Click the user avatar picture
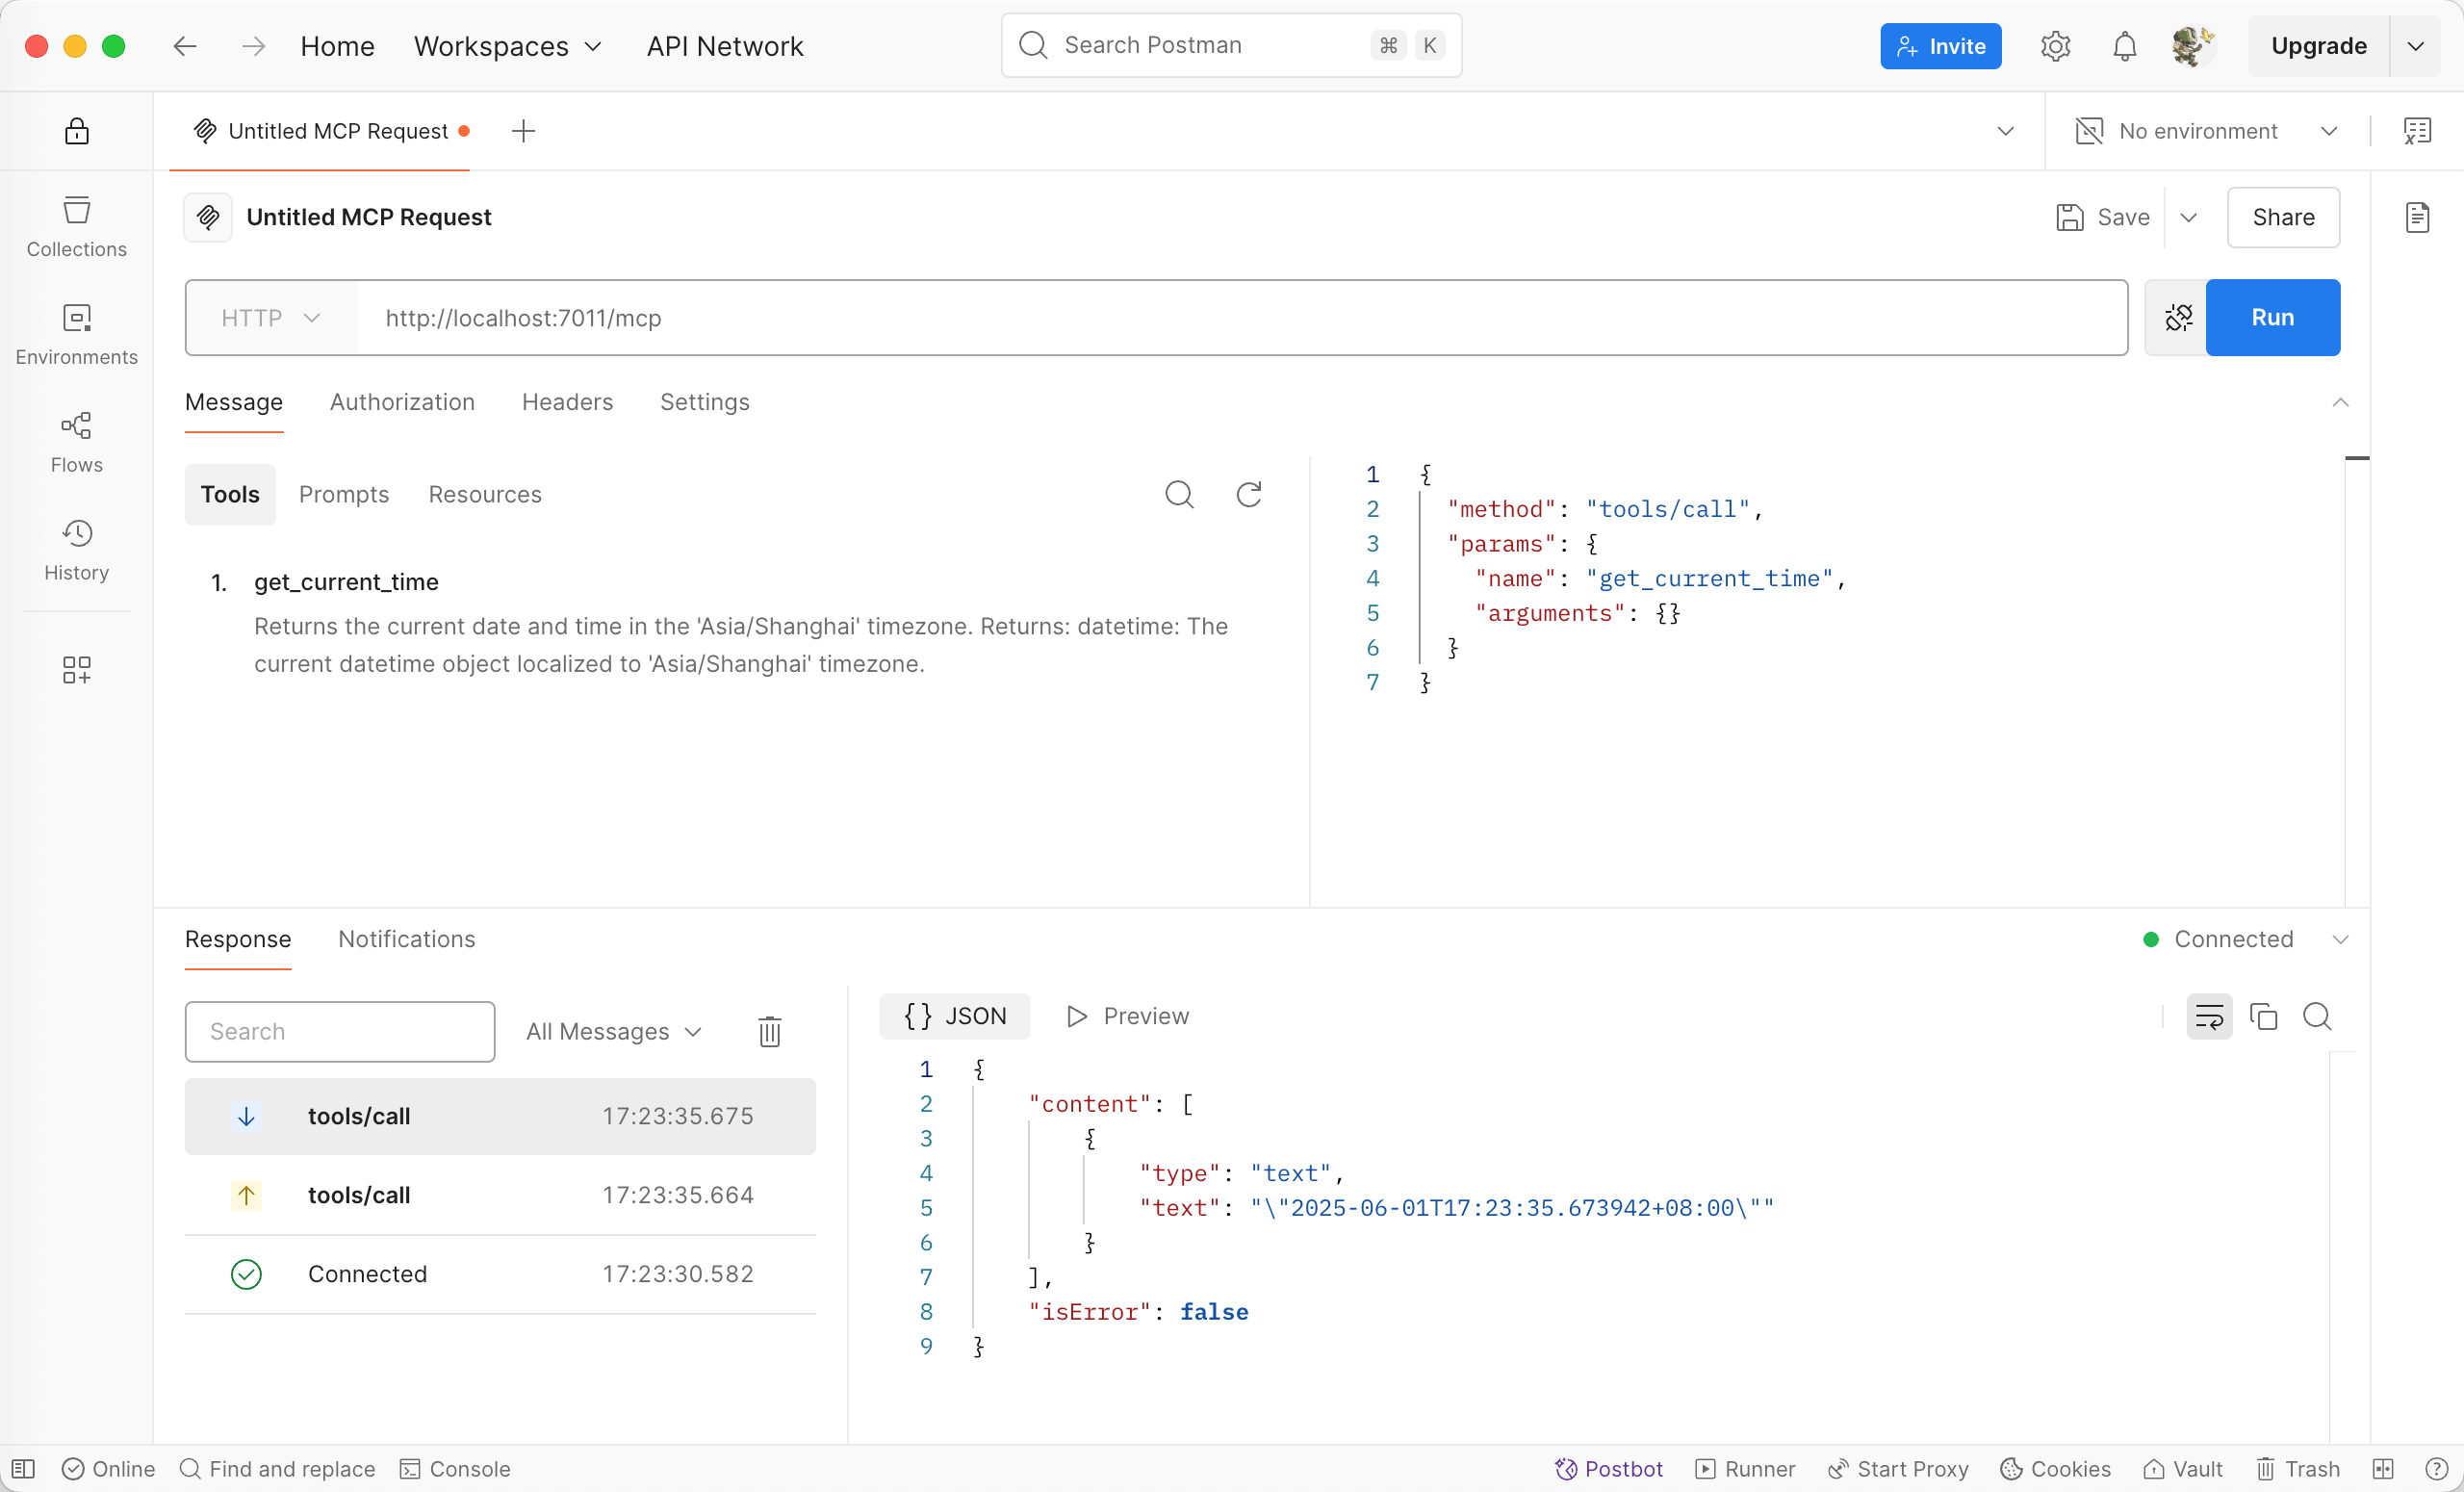The image size is (2464, 1492). 2191,46
